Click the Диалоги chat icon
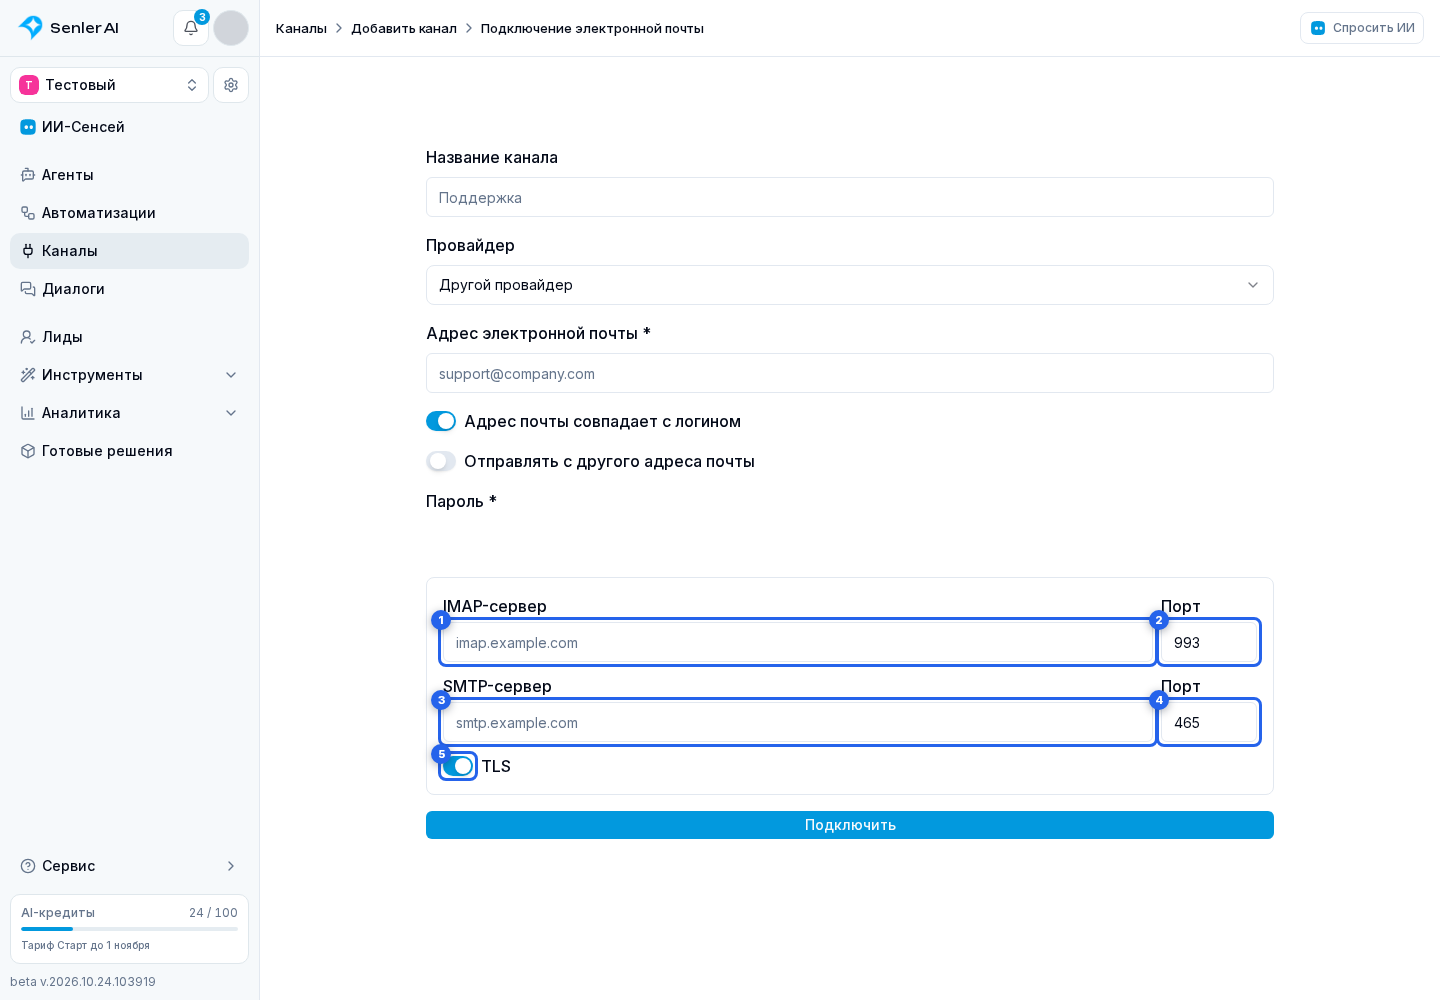The width and height of the screenshot is (1440, 1000). coord(28,289)
